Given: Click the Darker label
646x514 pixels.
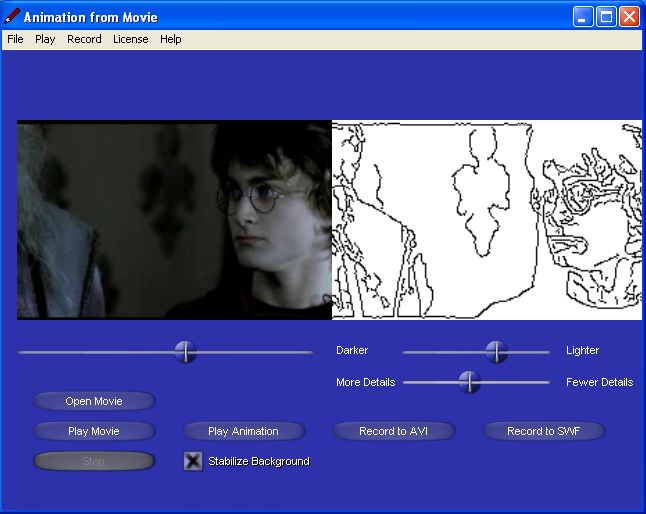Looking at the screenshot, I should coord(352,350).
